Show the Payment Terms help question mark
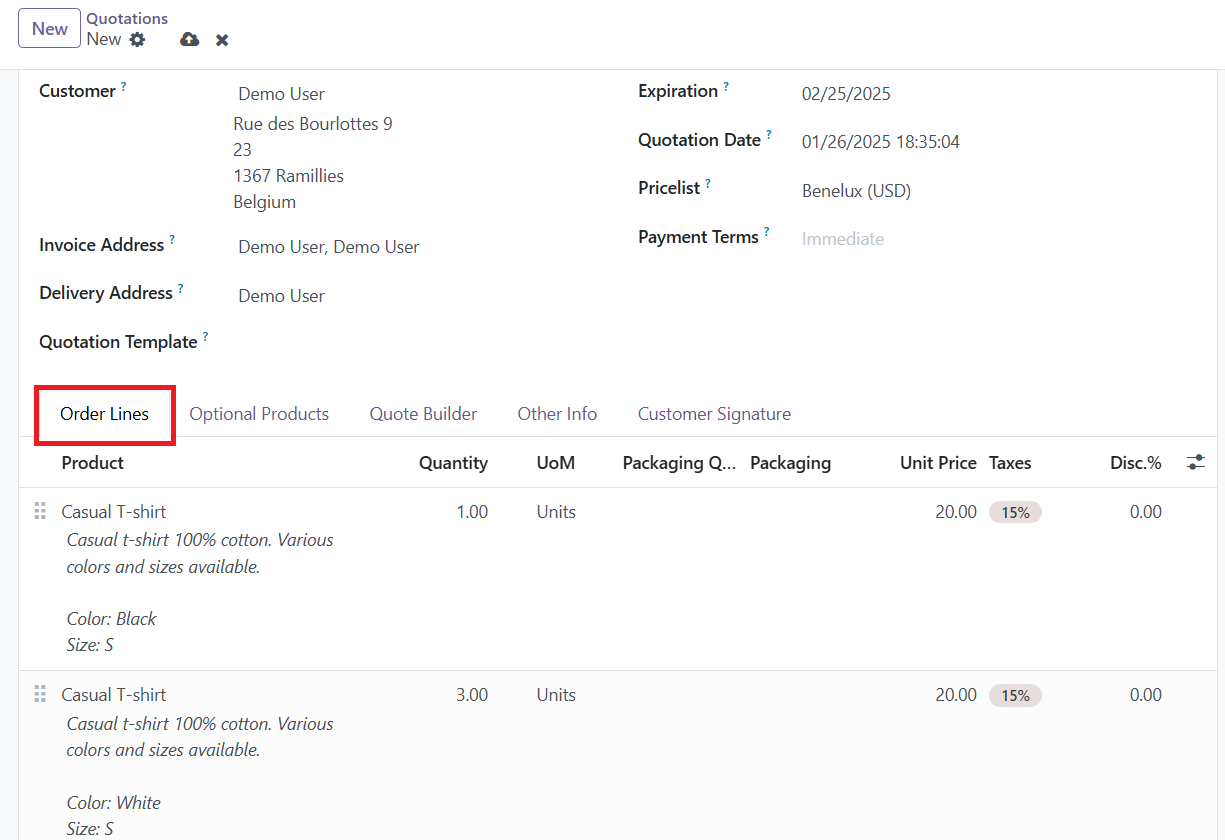 tap(767, 233)
